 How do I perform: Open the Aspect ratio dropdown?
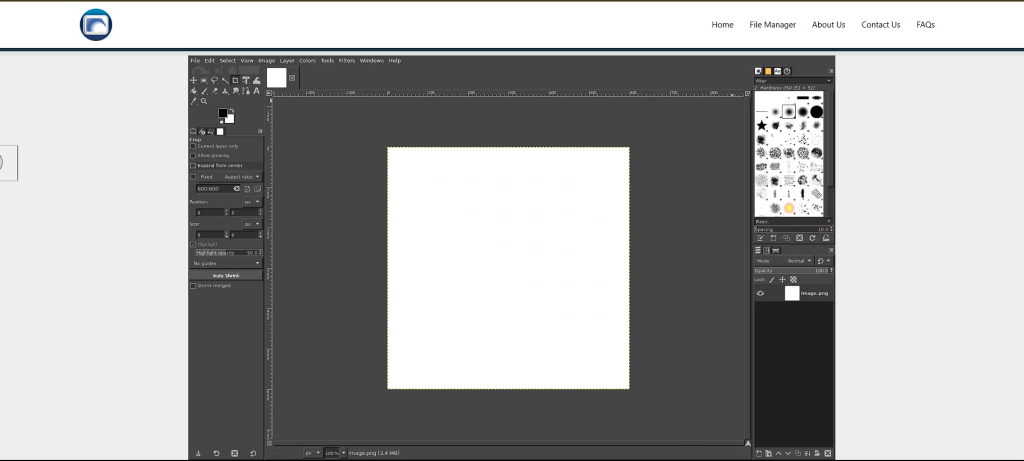[241, 176]
